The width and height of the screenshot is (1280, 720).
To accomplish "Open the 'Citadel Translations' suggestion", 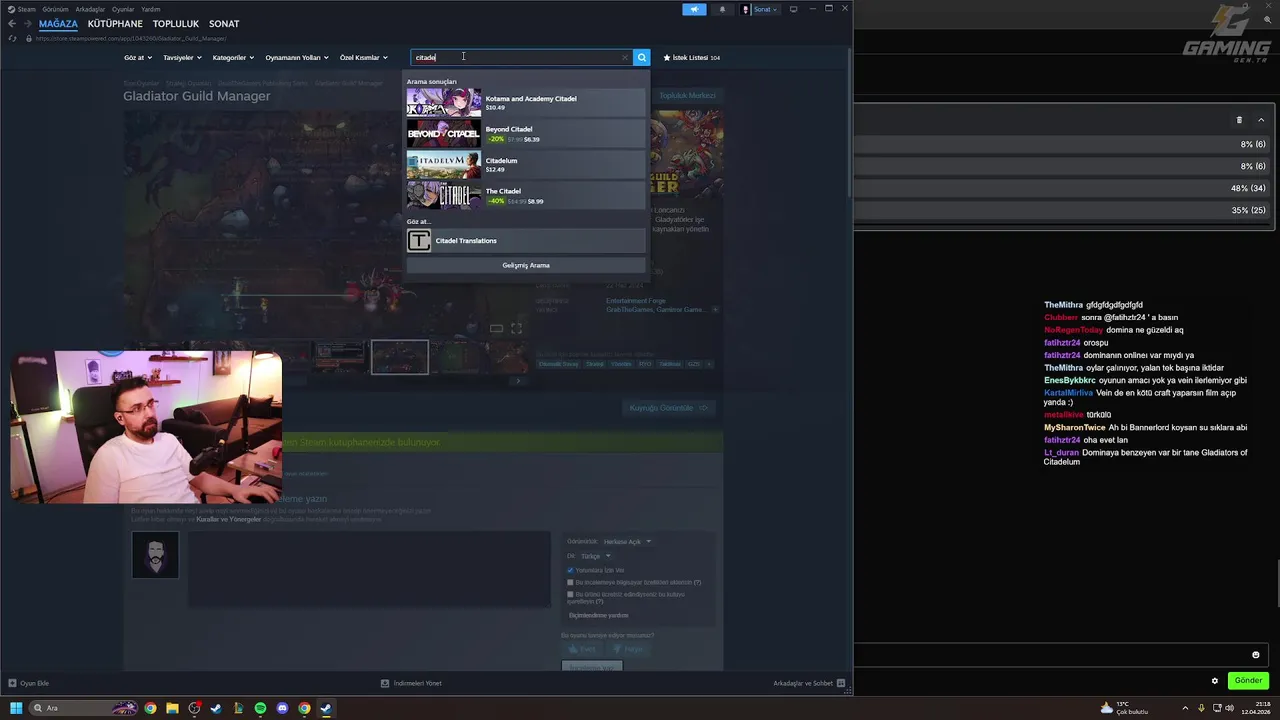I will click(526, 240).
